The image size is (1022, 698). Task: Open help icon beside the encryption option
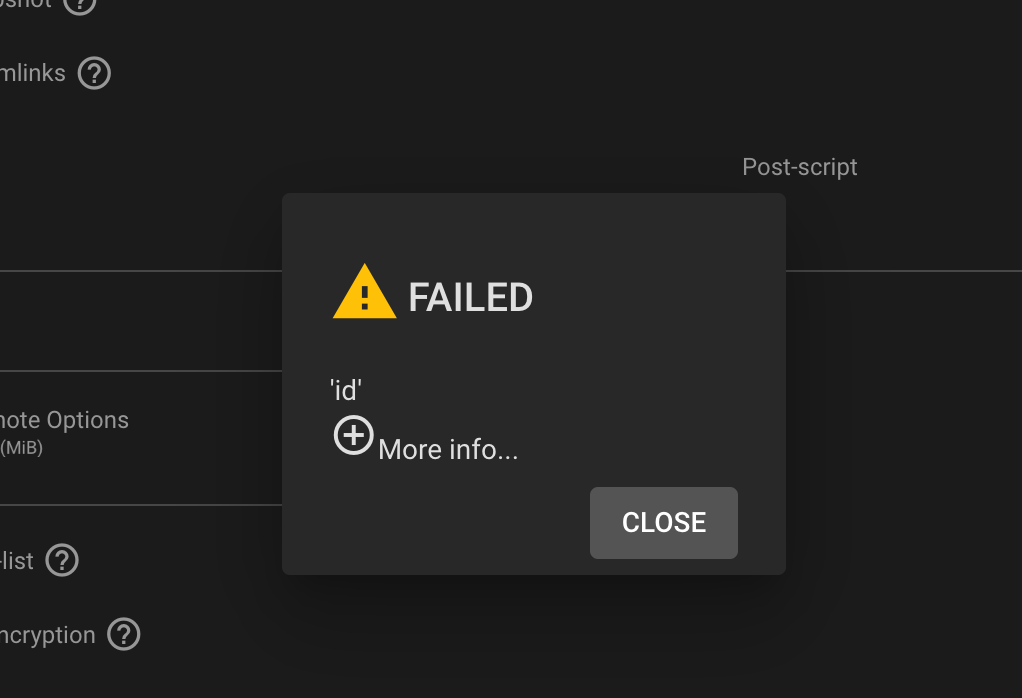(x=124, y=634)
